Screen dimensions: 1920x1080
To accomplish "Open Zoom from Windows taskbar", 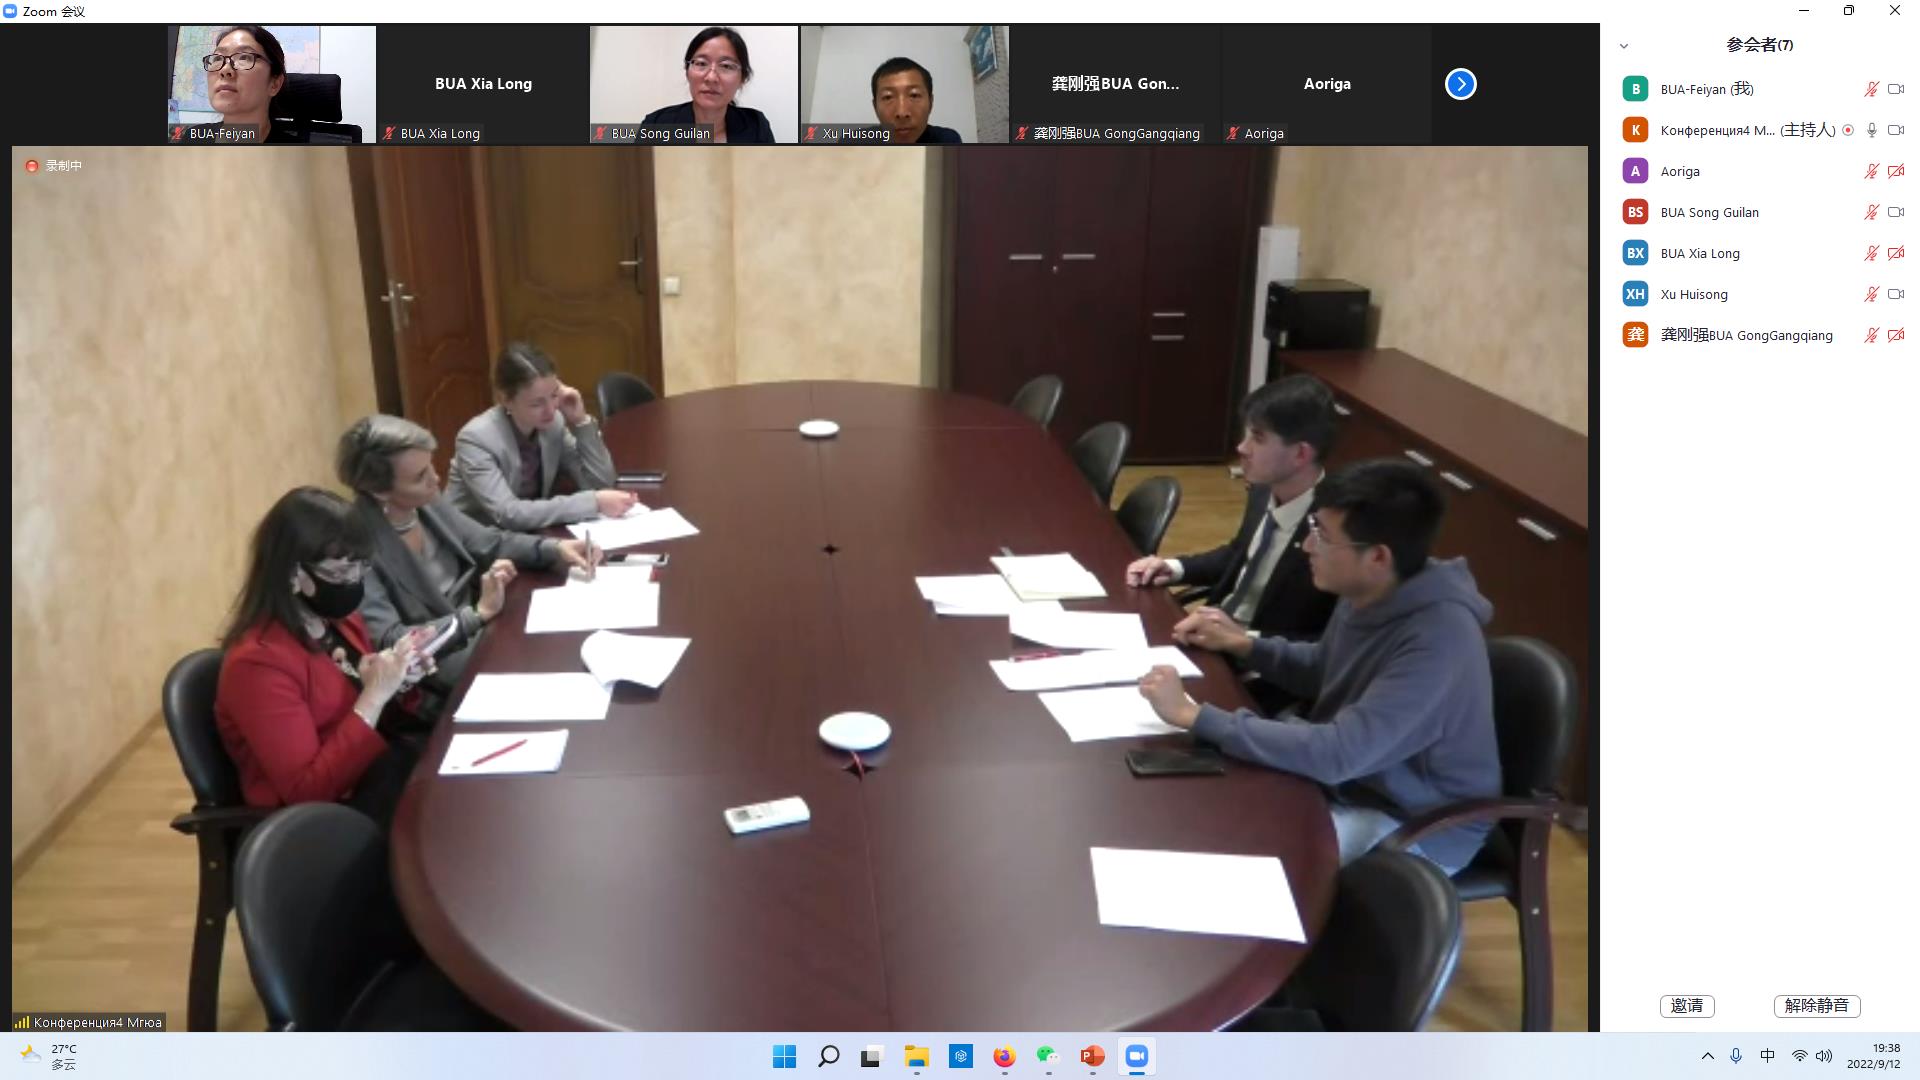I will 1136,1056.
